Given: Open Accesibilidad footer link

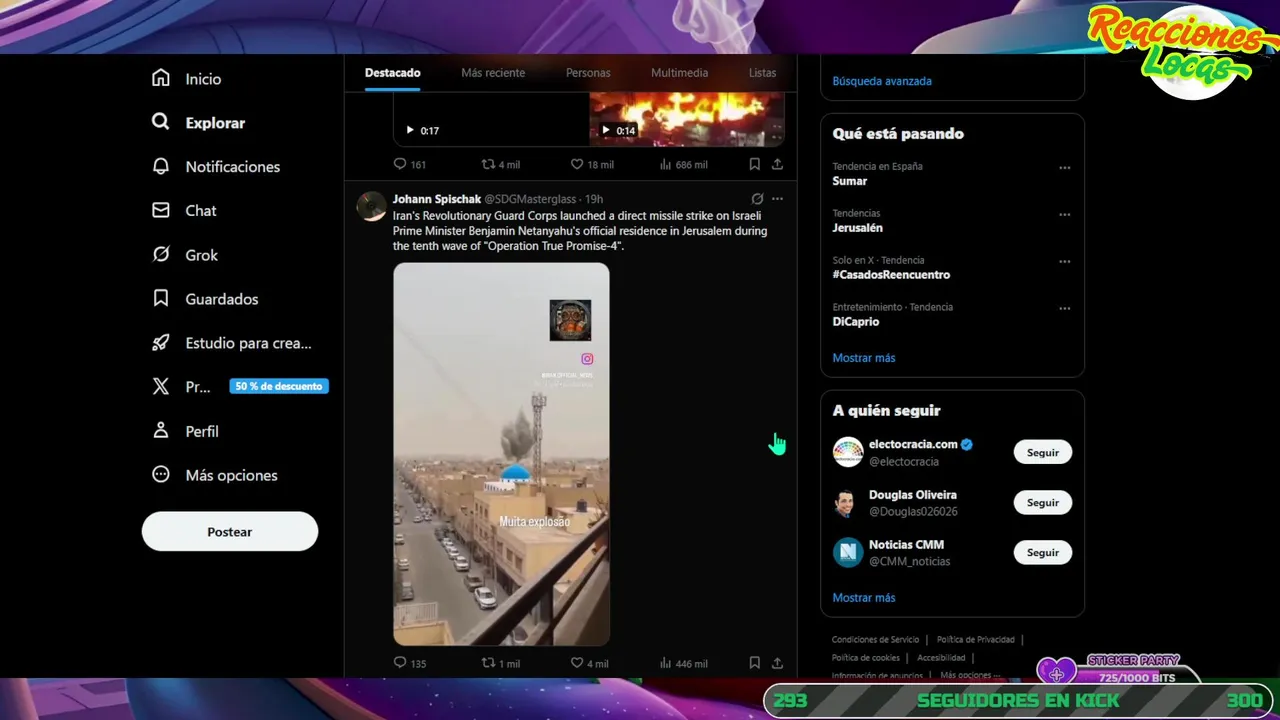Looking at the screenshot, I should 941,658.
